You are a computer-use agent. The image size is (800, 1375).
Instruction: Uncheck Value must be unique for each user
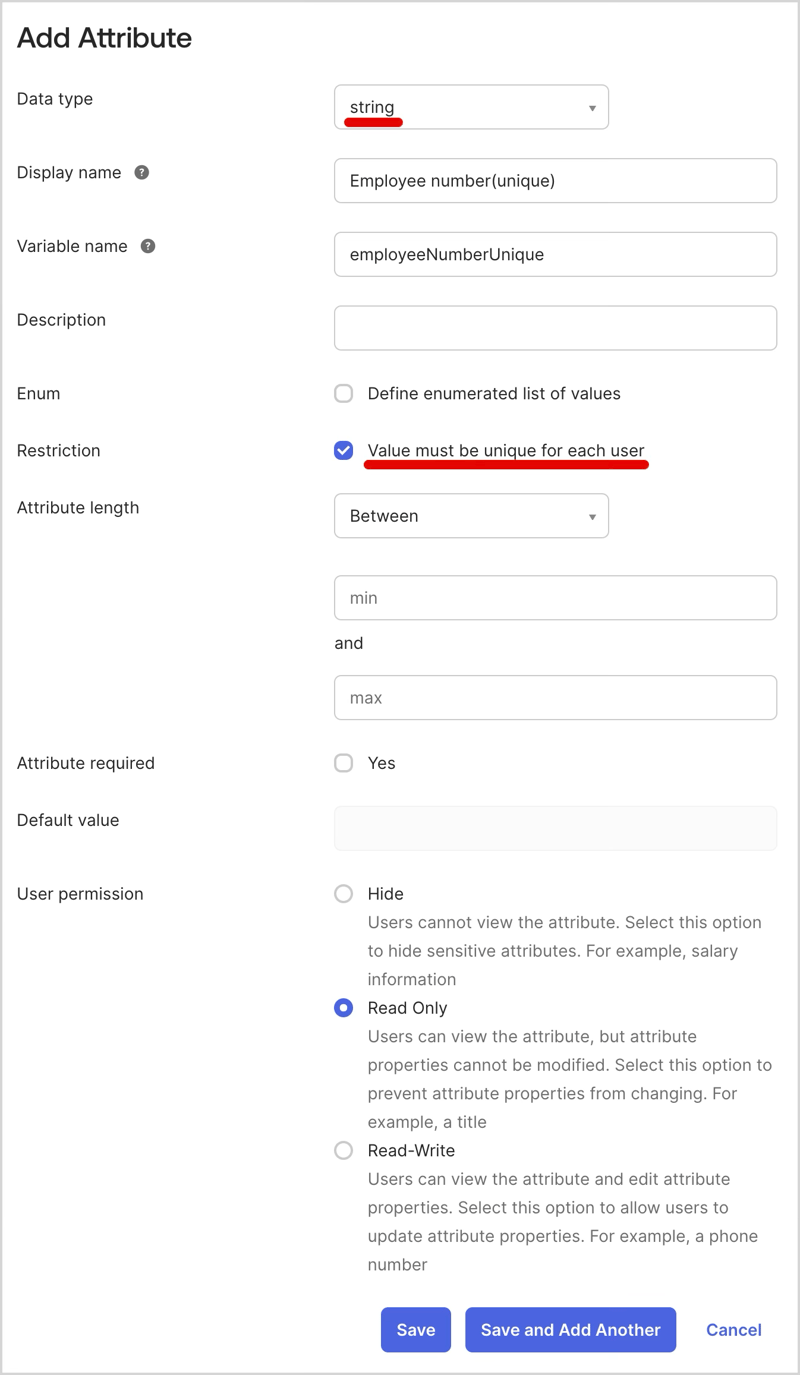tap(344, 450)
